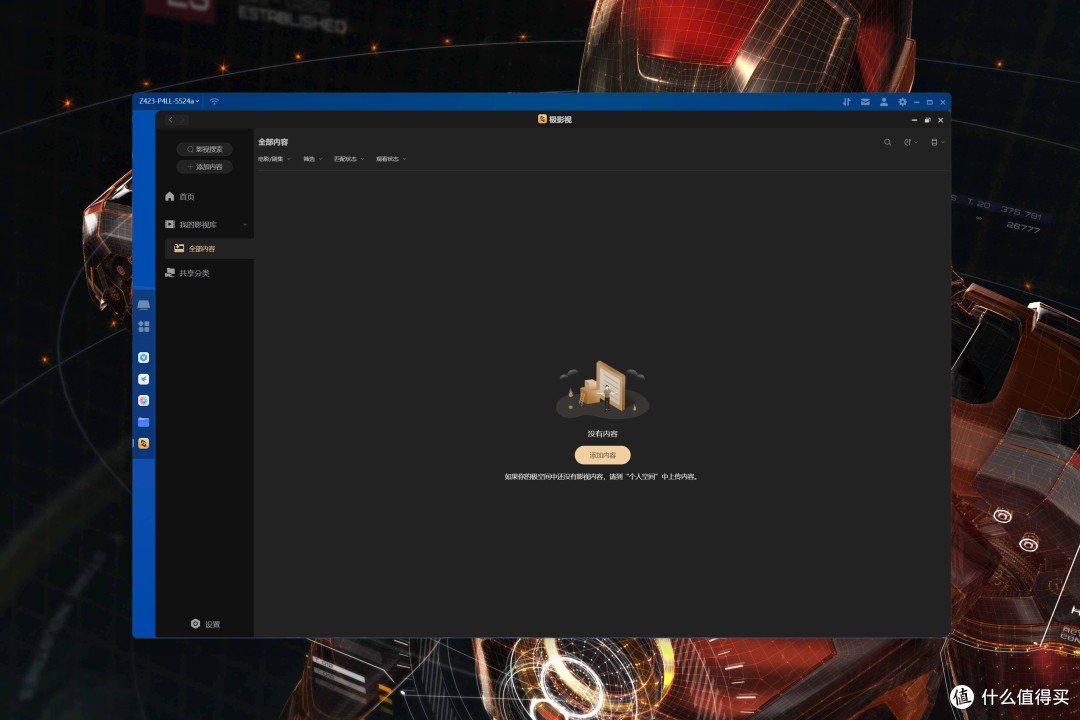Open the transfer arrows icon in blue titlebar
The width and height of the screenshot is (1080, 720).
847,102
